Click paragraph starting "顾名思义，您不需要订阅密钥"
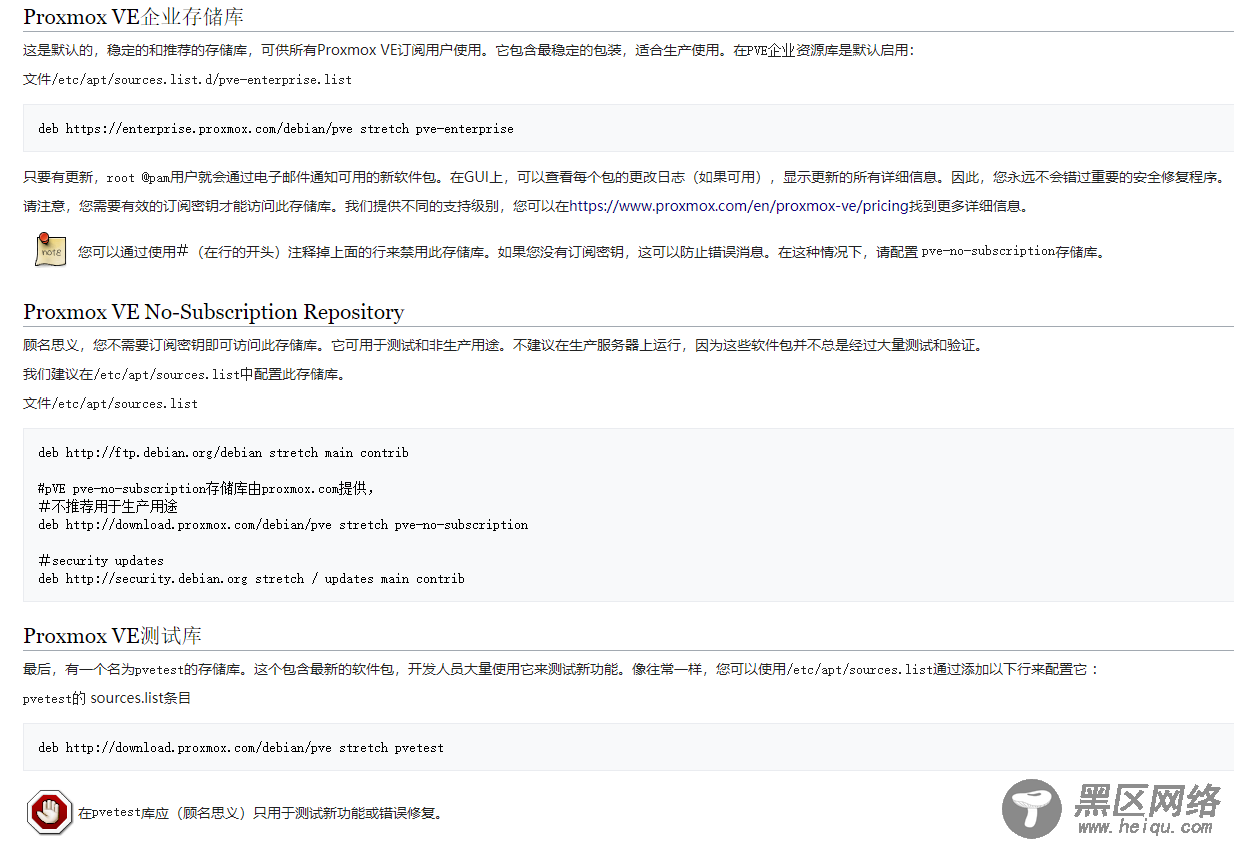Image resolution: width=1234 pixels, height=844 pixels. click(505, 345)
